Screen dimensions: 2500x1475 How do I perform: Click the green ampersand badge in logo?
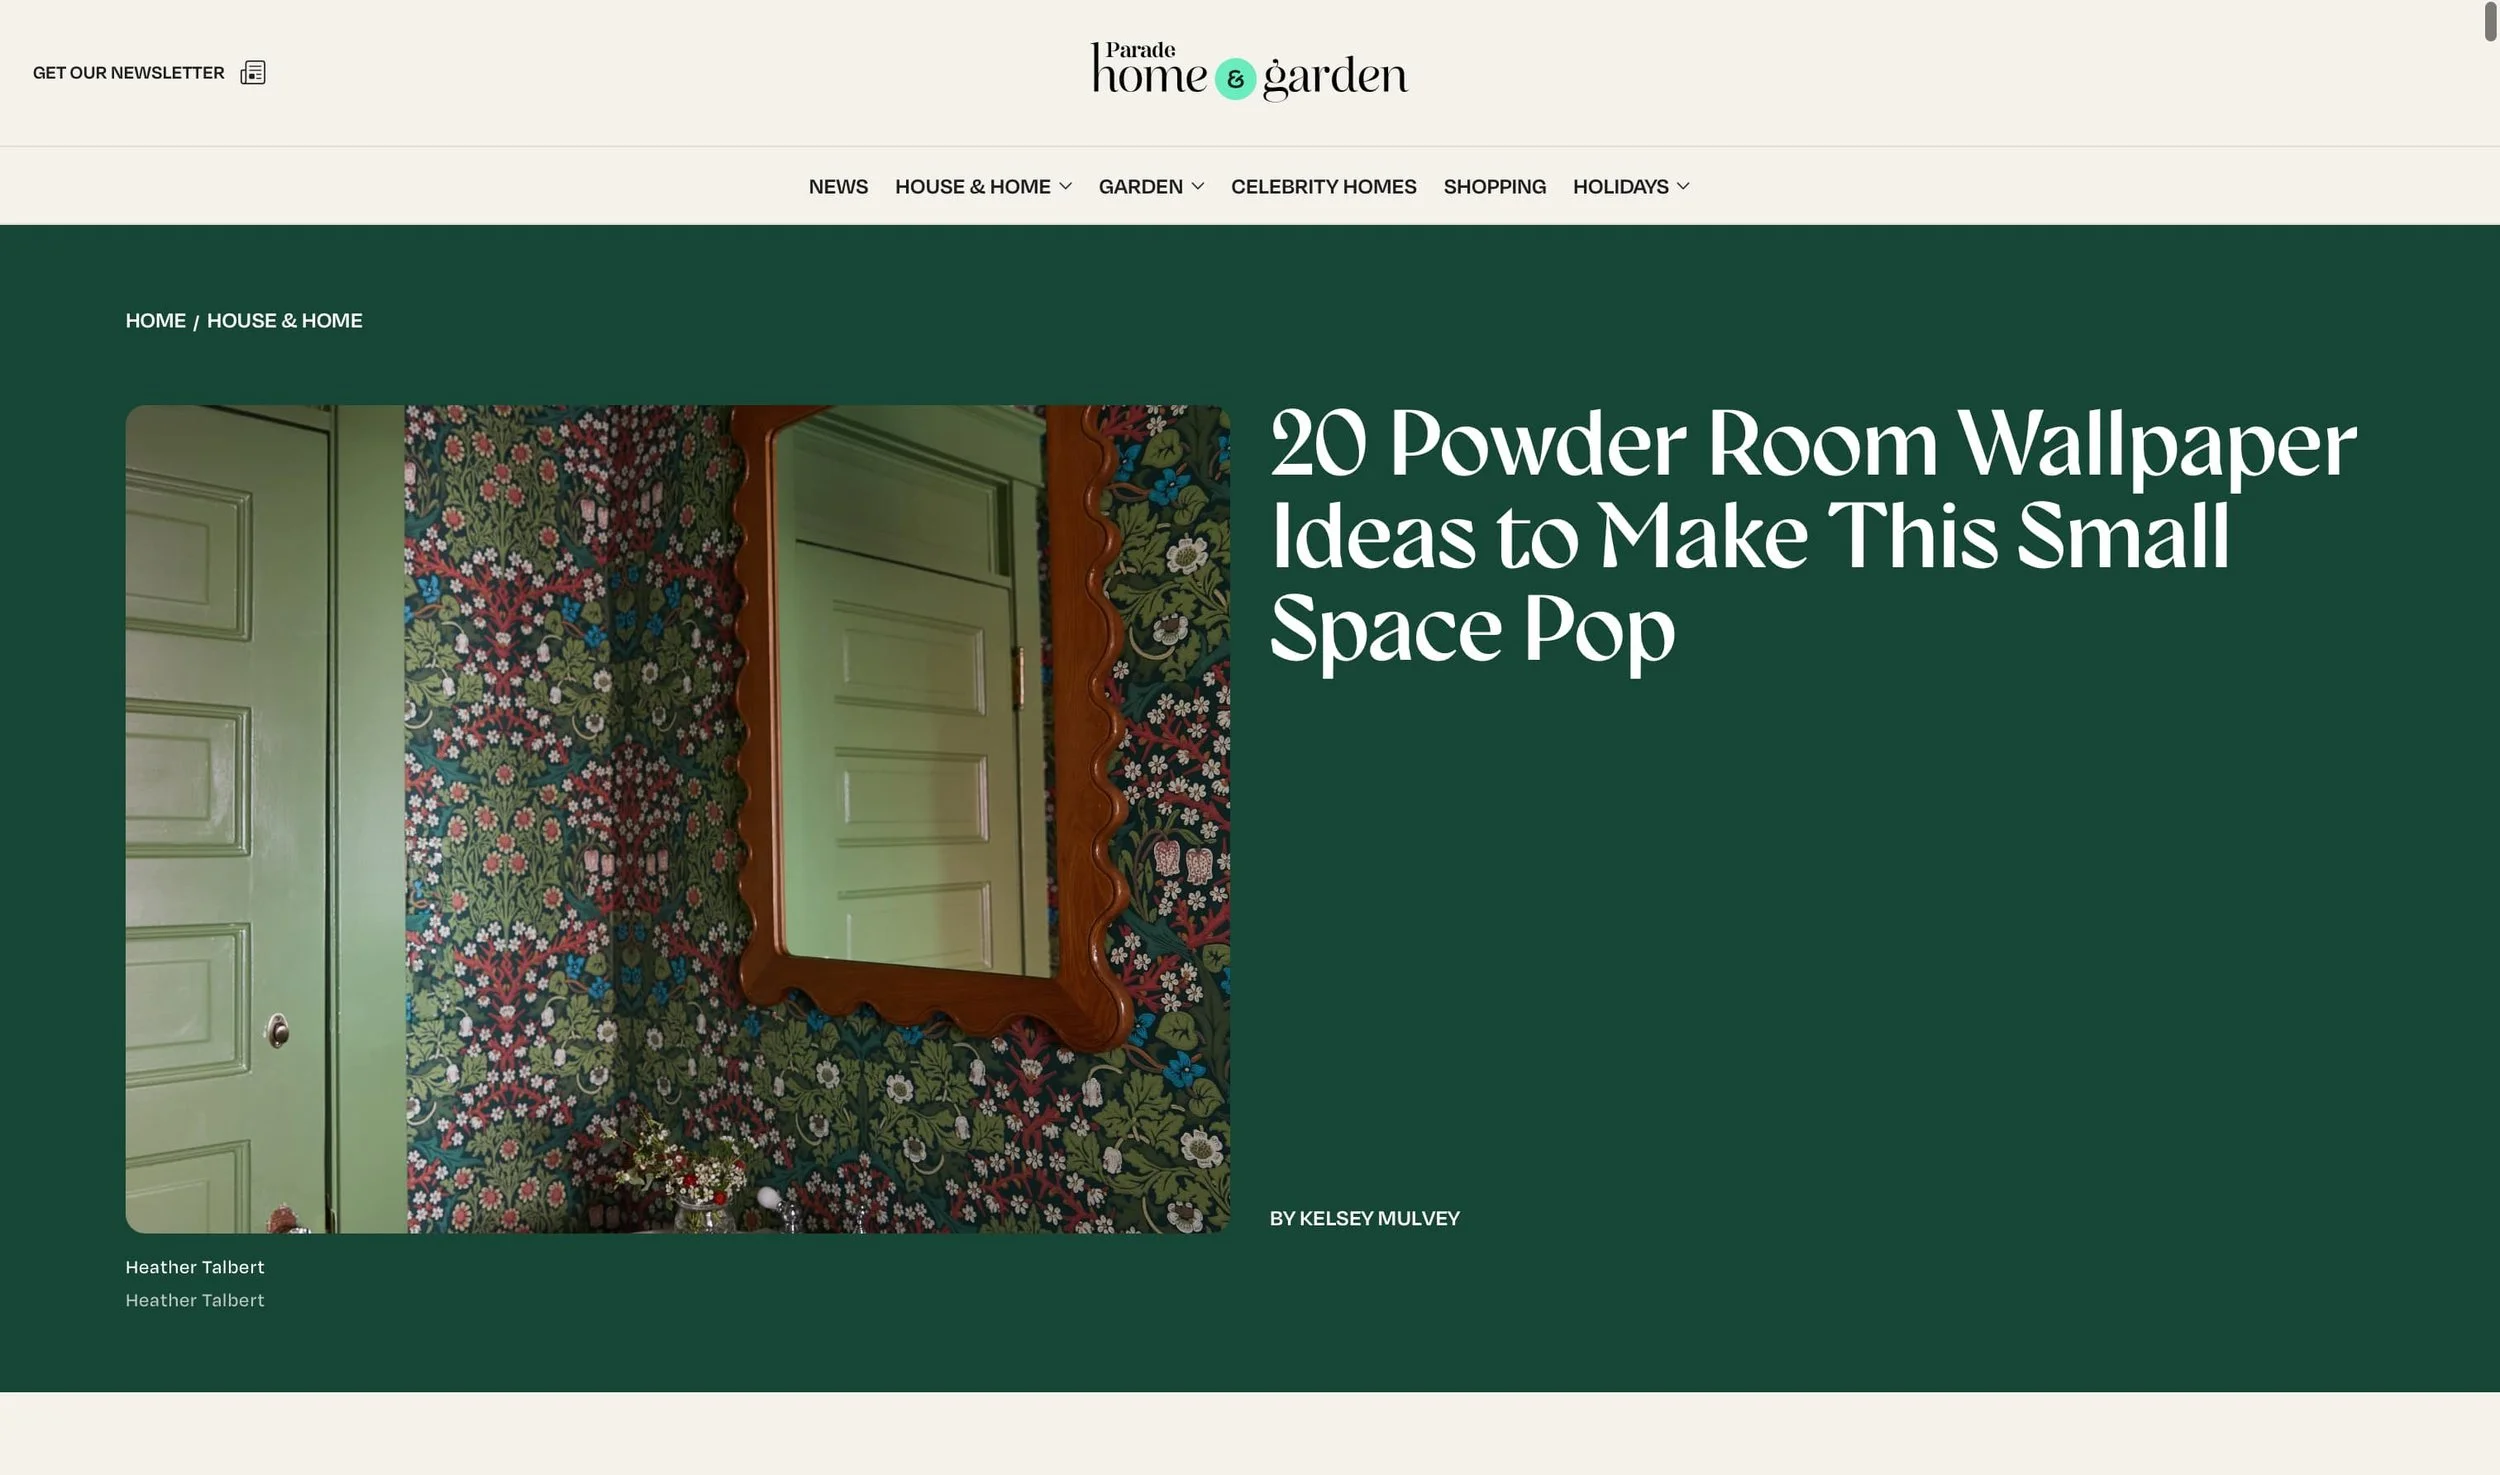click(x=1235, y=79)
